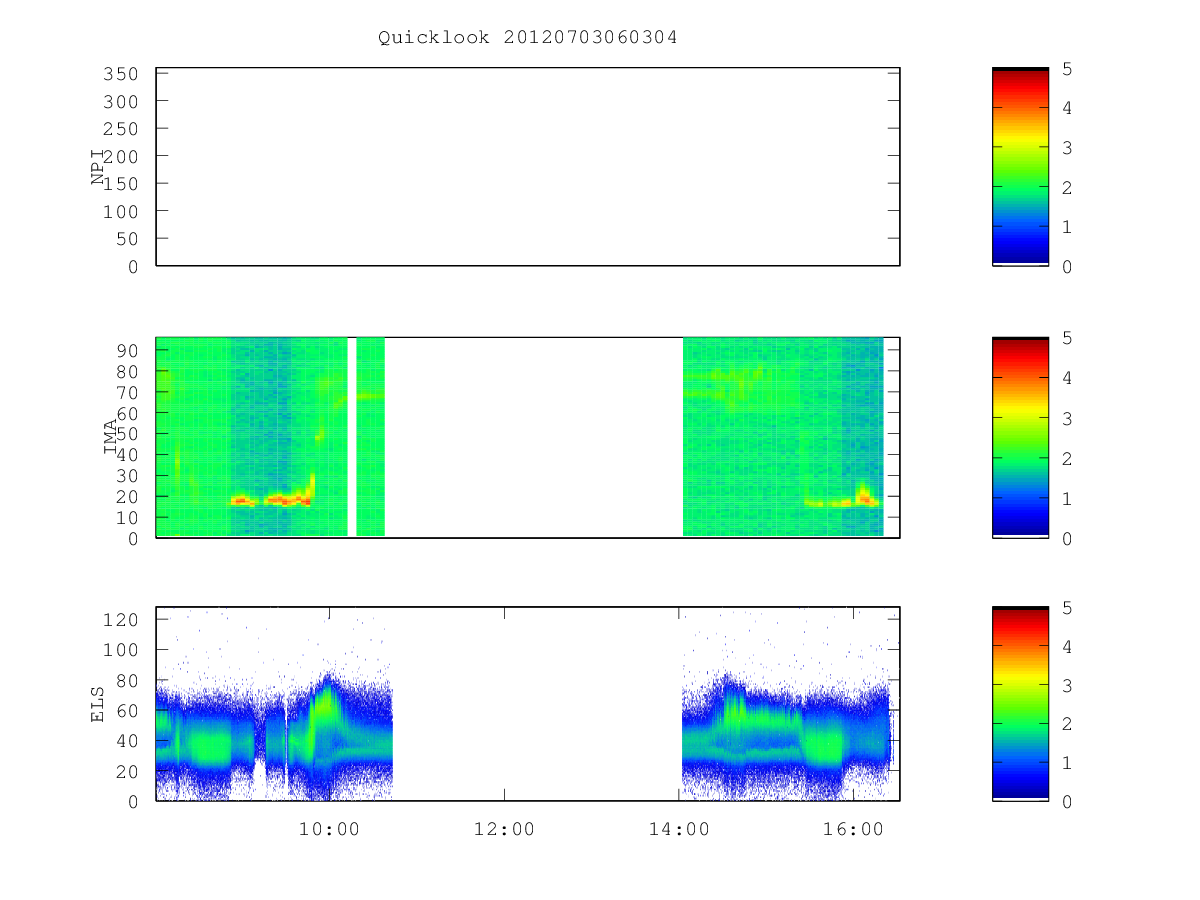Click the 0 label on ELS color bar
This screenshot has height=900, width=1200.
point(1066,801)
